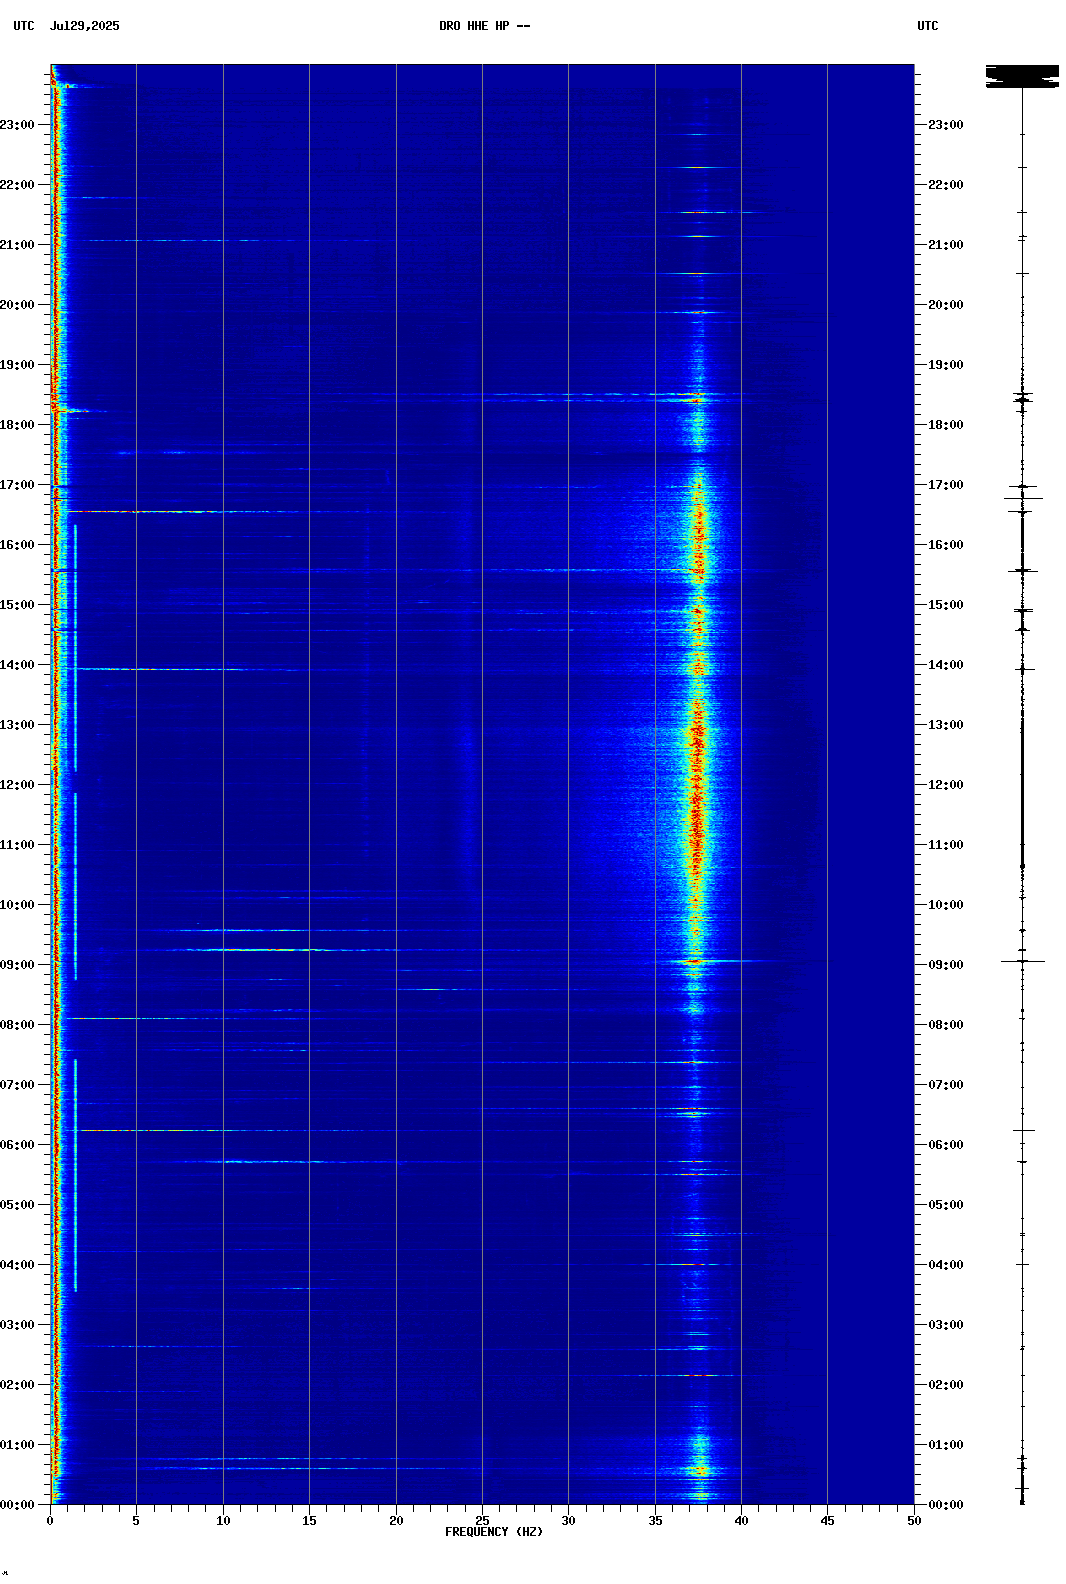Click 23:00 on the left time axis
Screen dimensions: 1066x1584
[x=17, y=125]
